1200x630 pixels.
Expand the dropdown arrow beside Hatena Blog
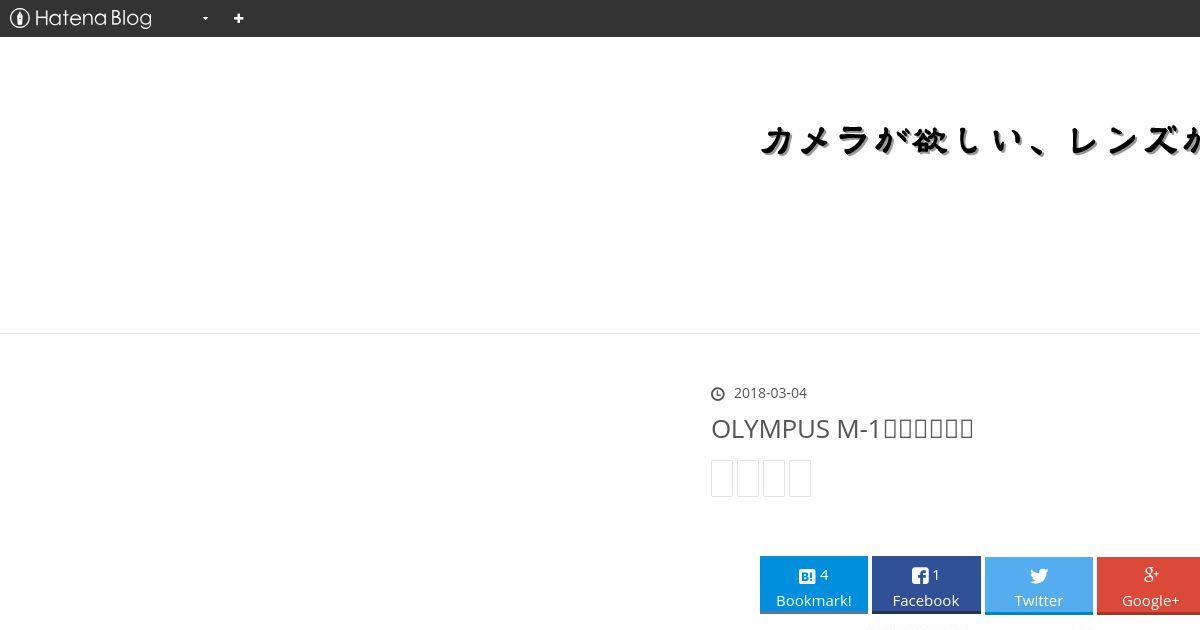coord(205,18)
